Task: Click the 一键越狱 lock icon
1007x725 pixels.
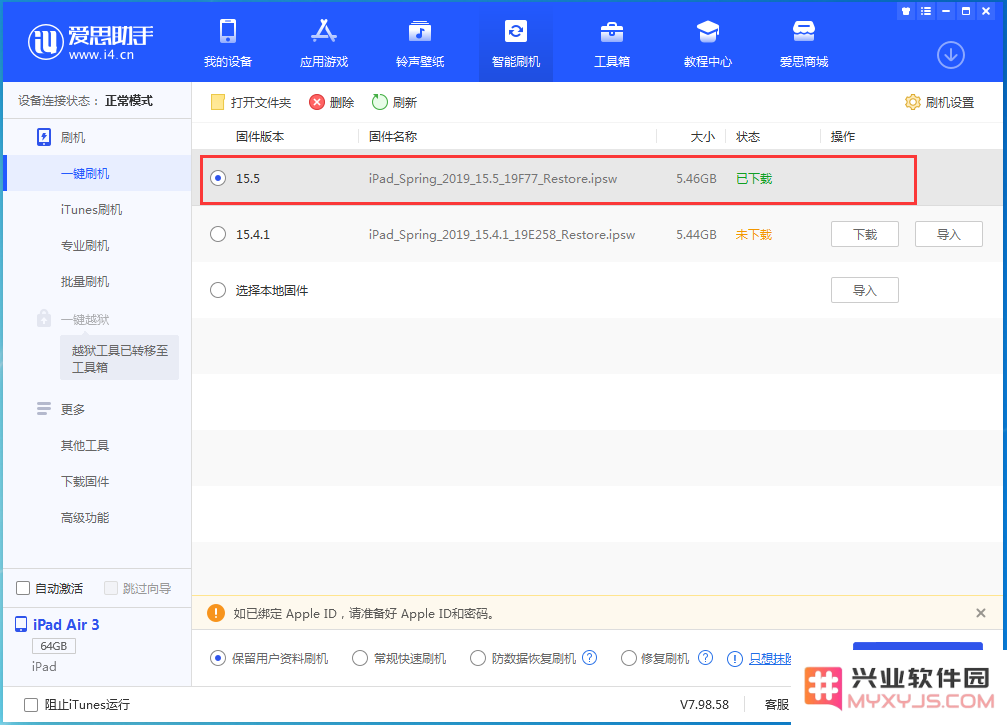Action: tap(44, 318)
